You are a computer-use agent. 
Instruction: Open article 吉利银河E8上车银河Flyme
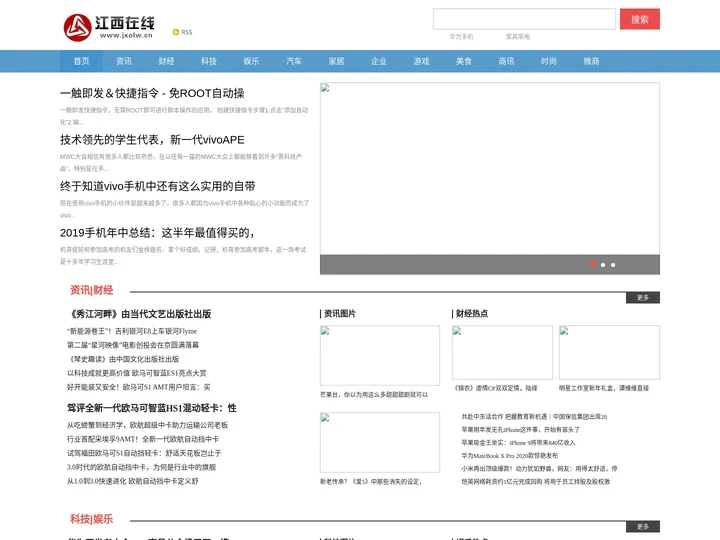pos(132,331)
